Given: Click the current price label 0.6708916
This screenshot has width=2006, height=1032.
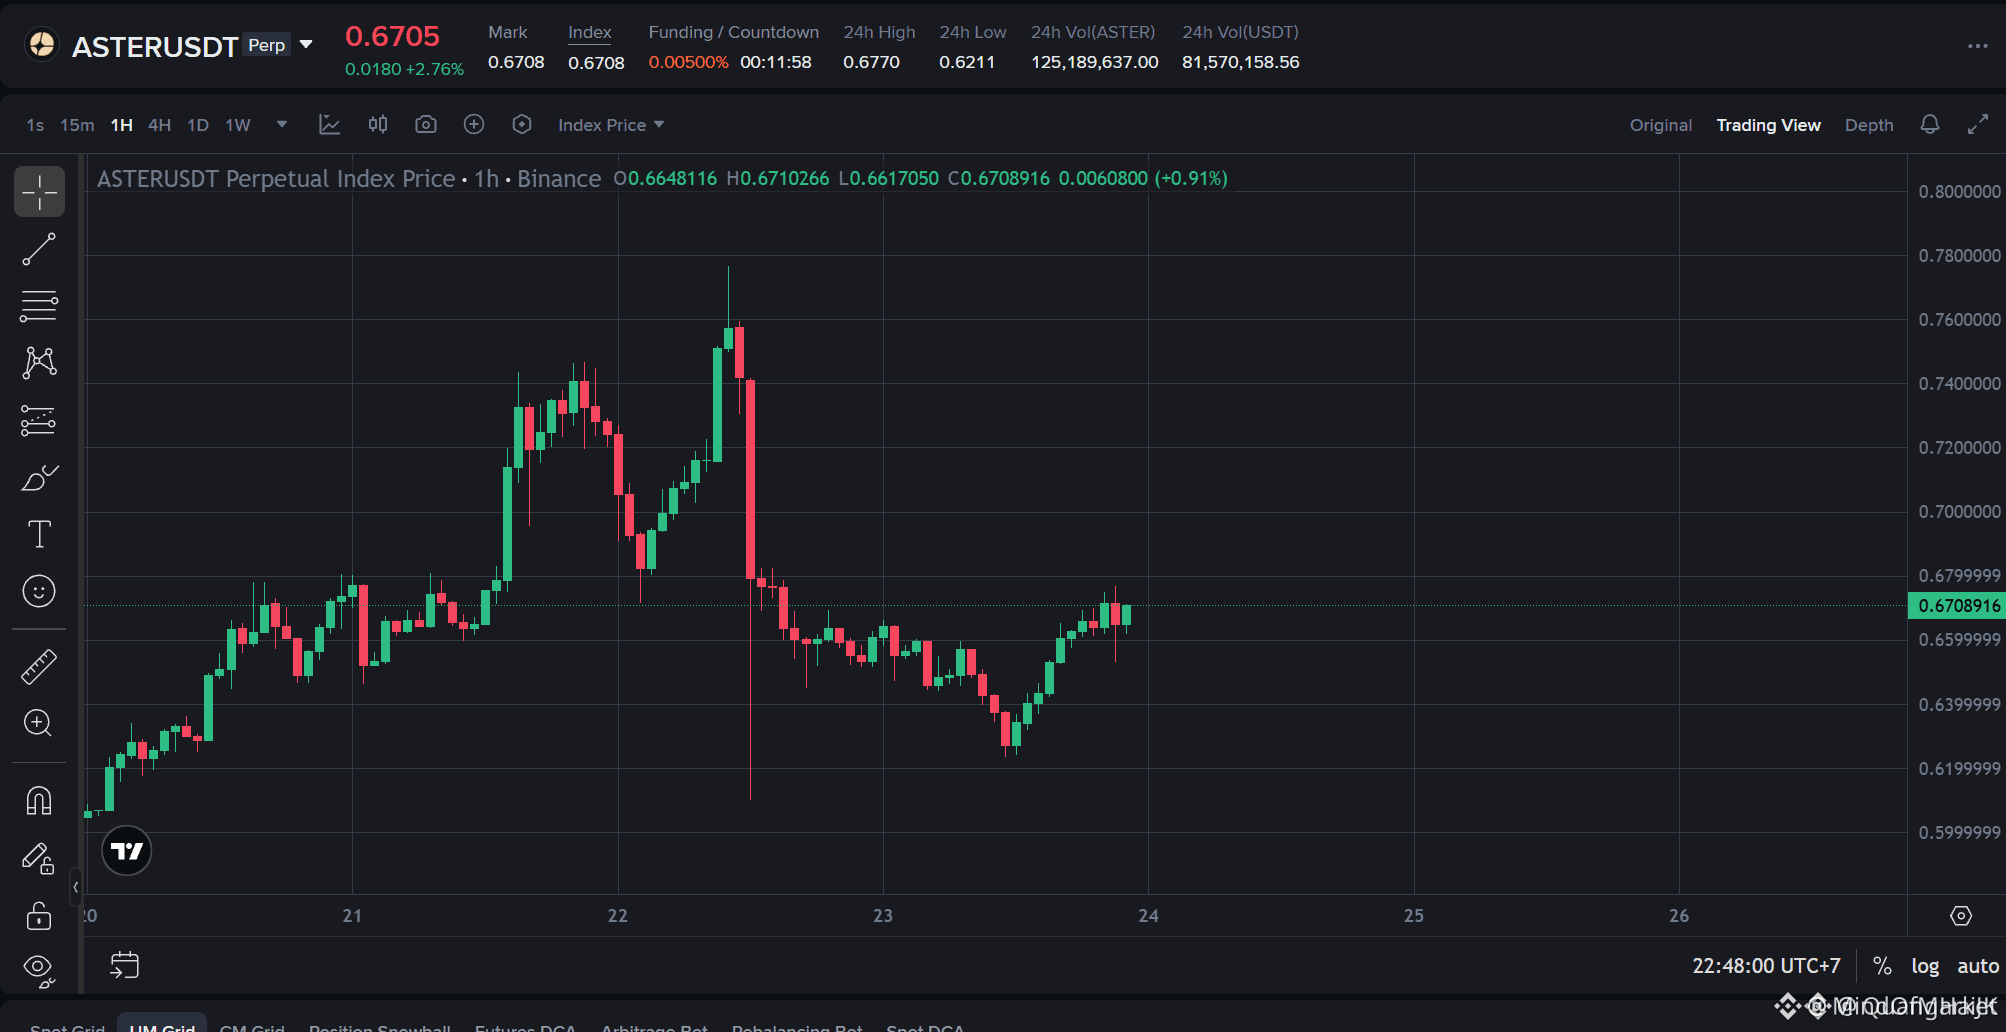Looking at the screenshot, I should (1958, 605).
